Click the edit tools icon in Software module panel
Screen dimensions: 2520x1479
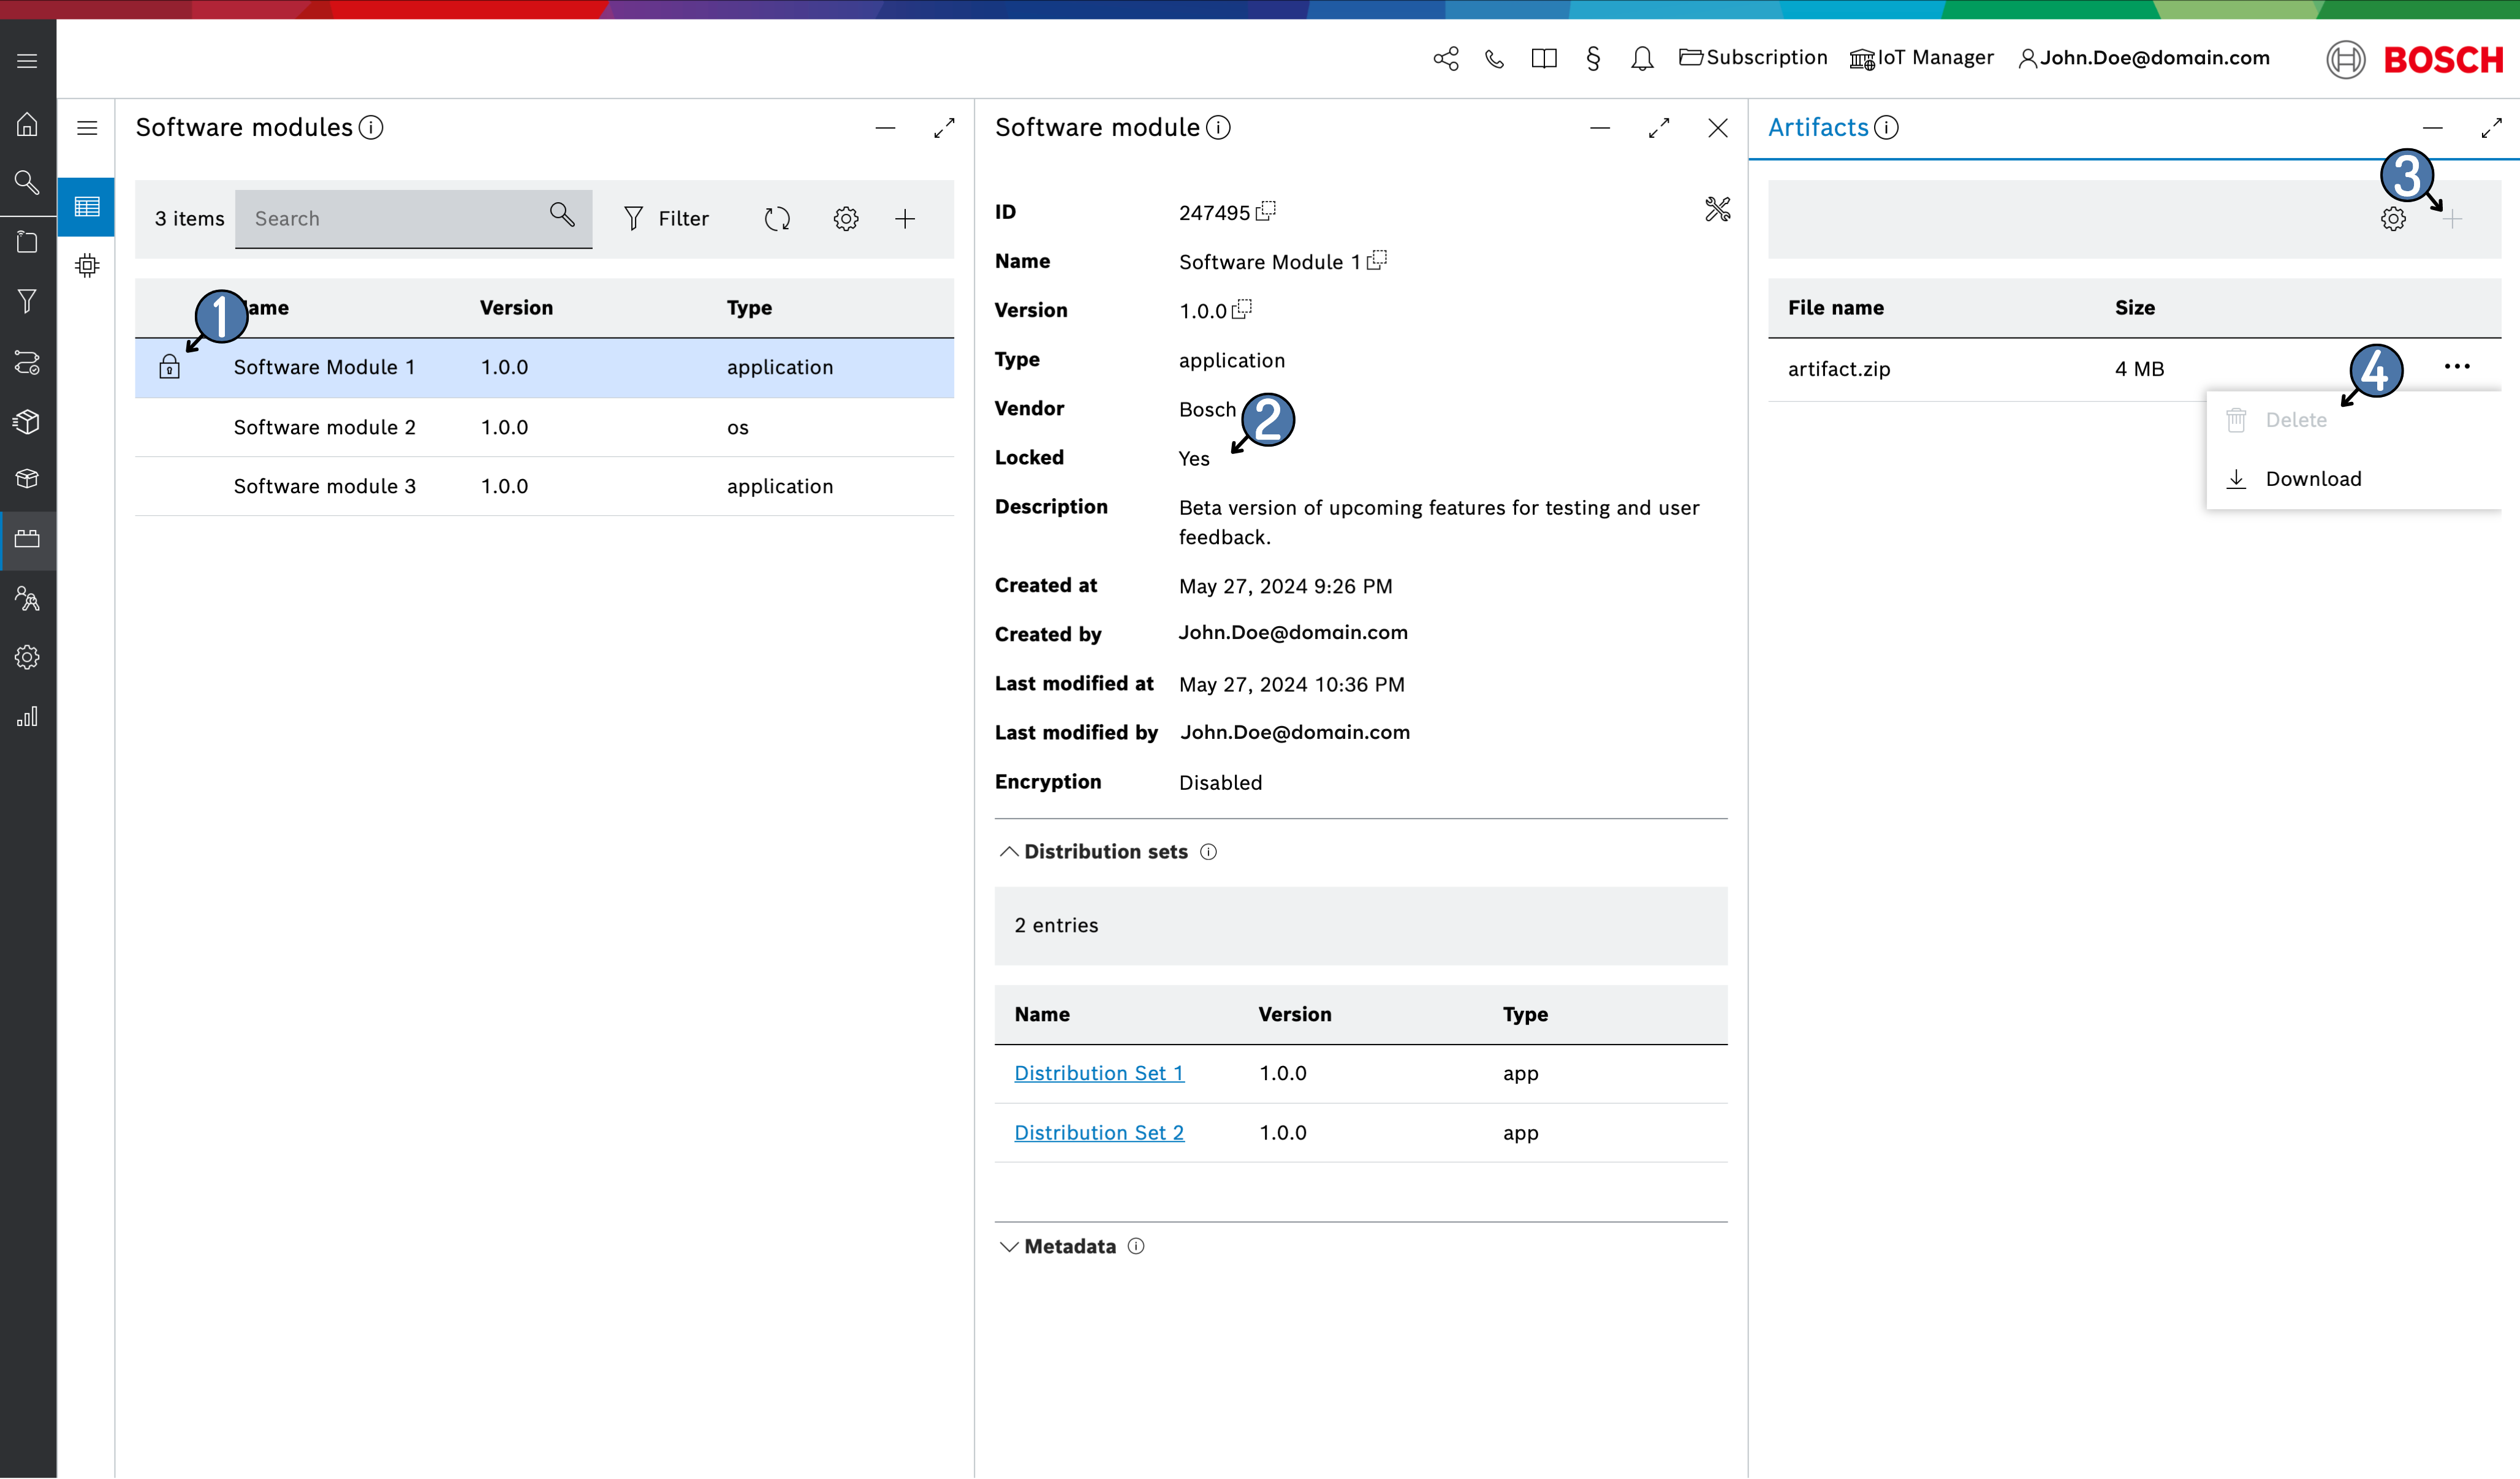(x=1717, y=209)
